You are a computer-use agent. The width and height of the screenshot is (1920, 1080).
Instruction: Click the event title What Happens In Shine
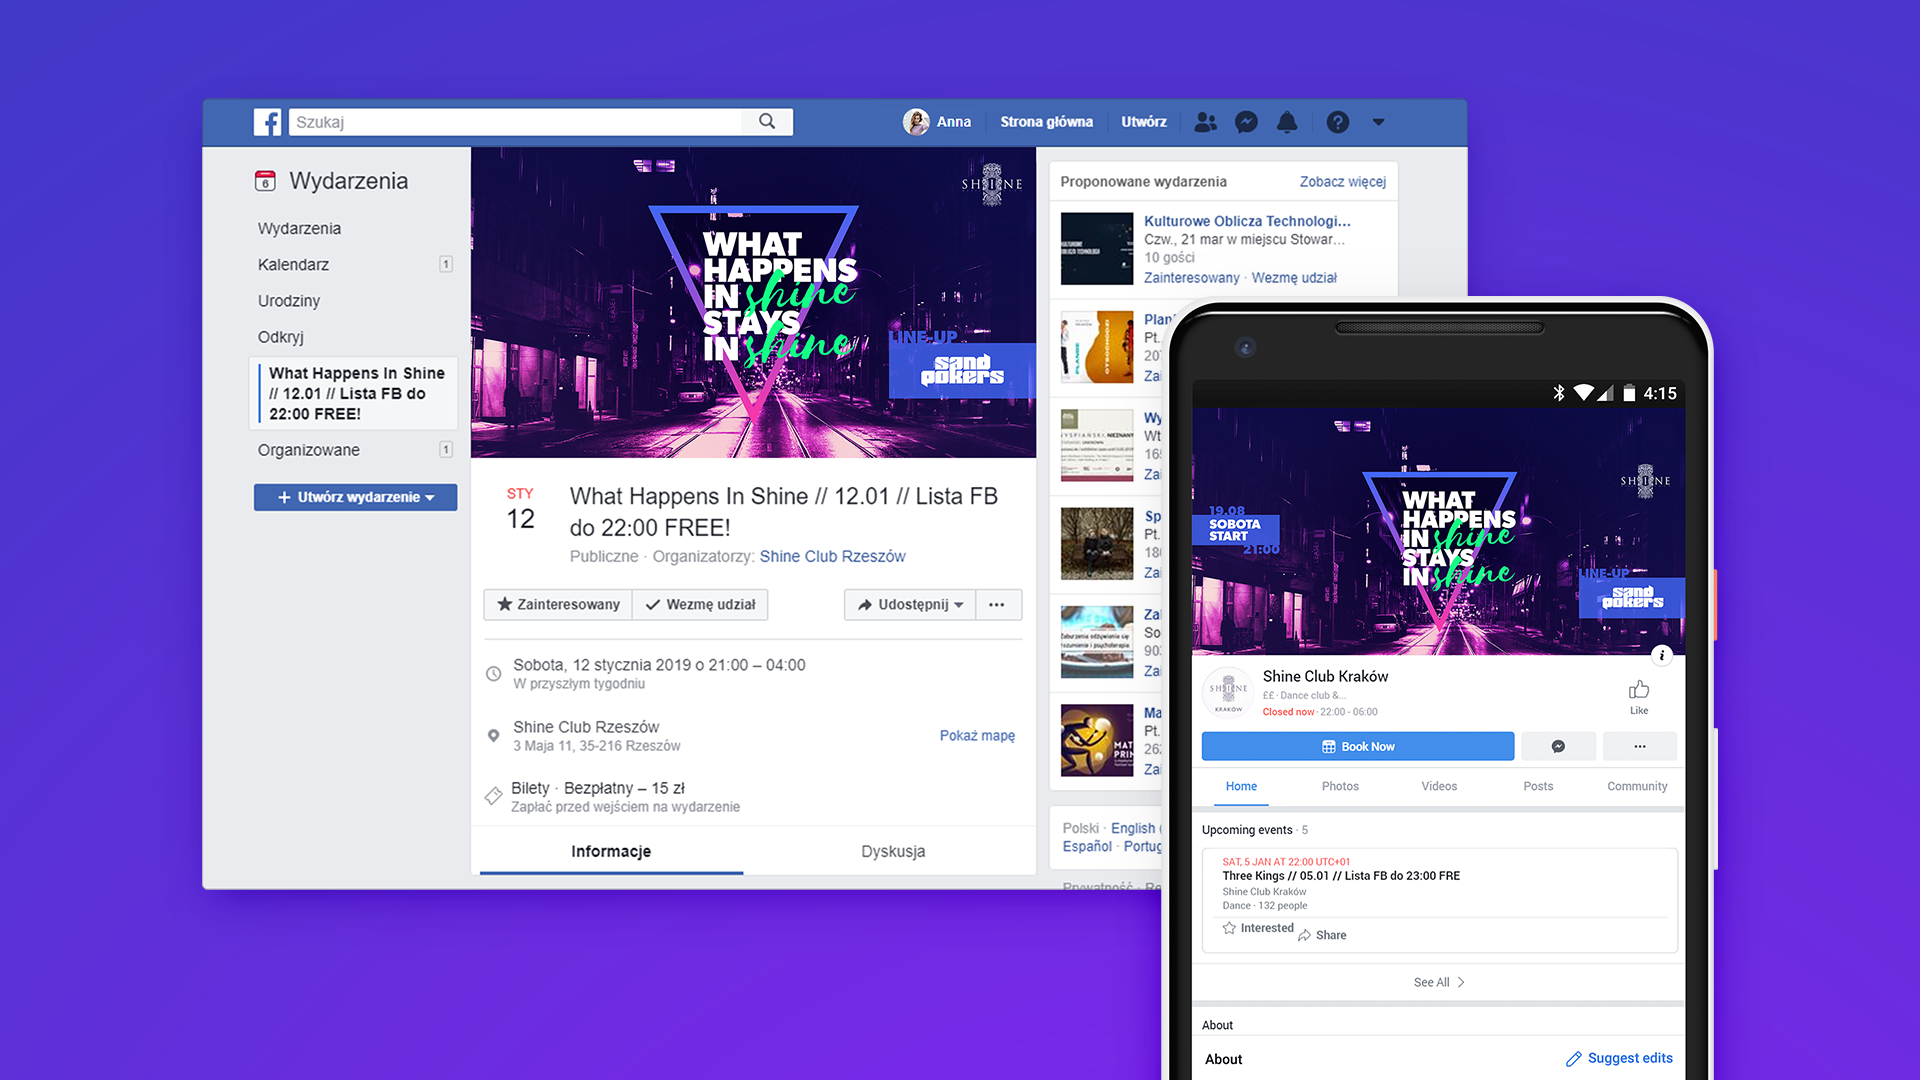pyautogui.click(x=783, y=511)
